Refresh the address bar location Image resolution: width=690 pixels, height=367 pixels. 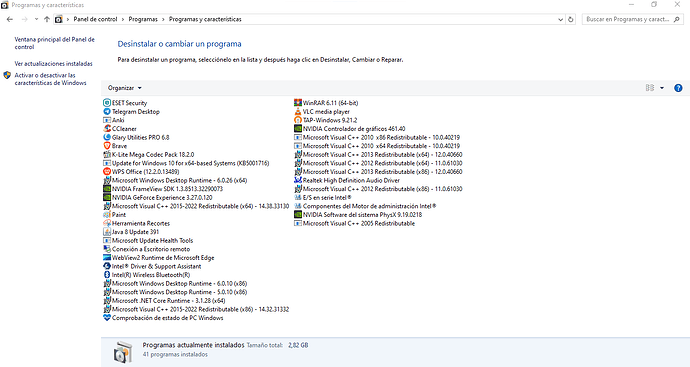tap(571, 19)
